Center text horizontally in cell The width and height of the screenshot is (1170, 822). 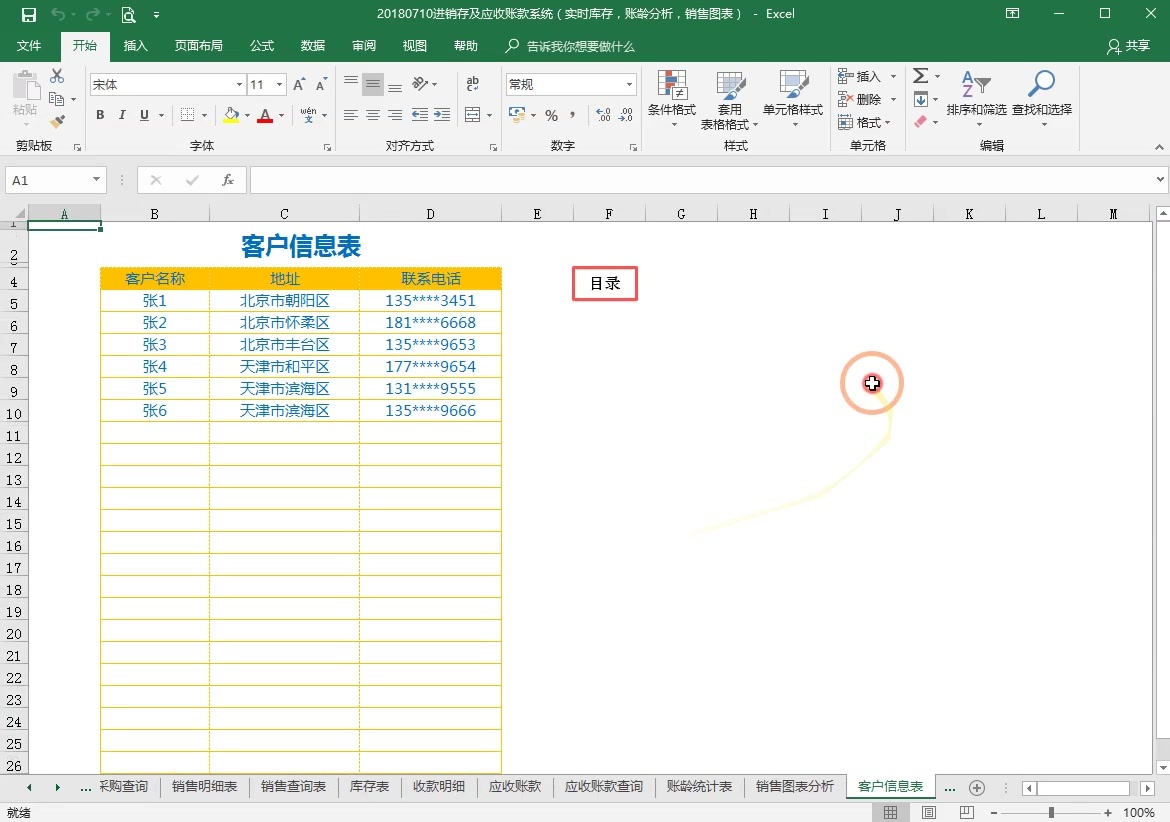(x=373, y=115)
